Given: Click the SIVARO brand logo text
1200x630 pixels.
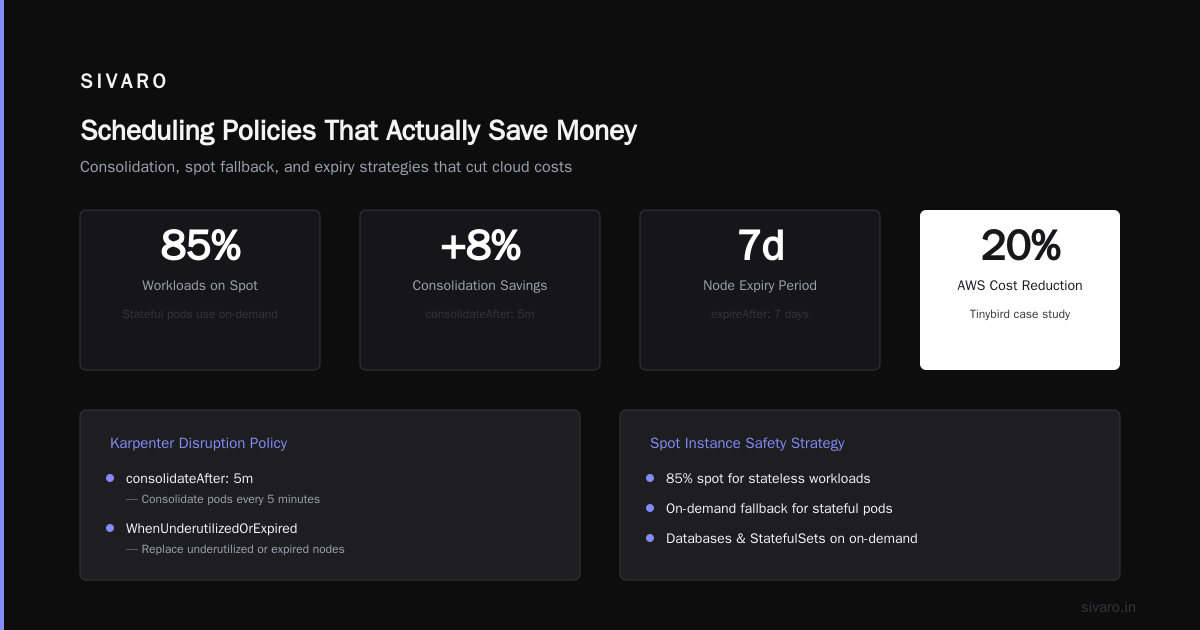Looking at the screenshot, I should point(124,82).
